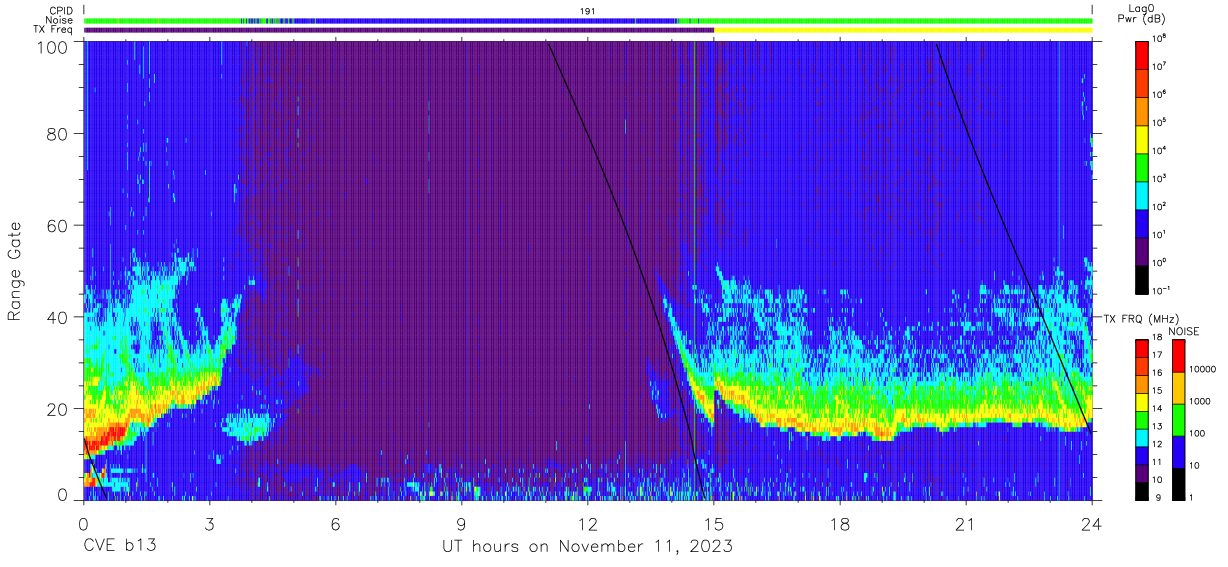Click the 12 label on the TX FRQ legend
1228x567 pixels.
tap(1159, 445)
